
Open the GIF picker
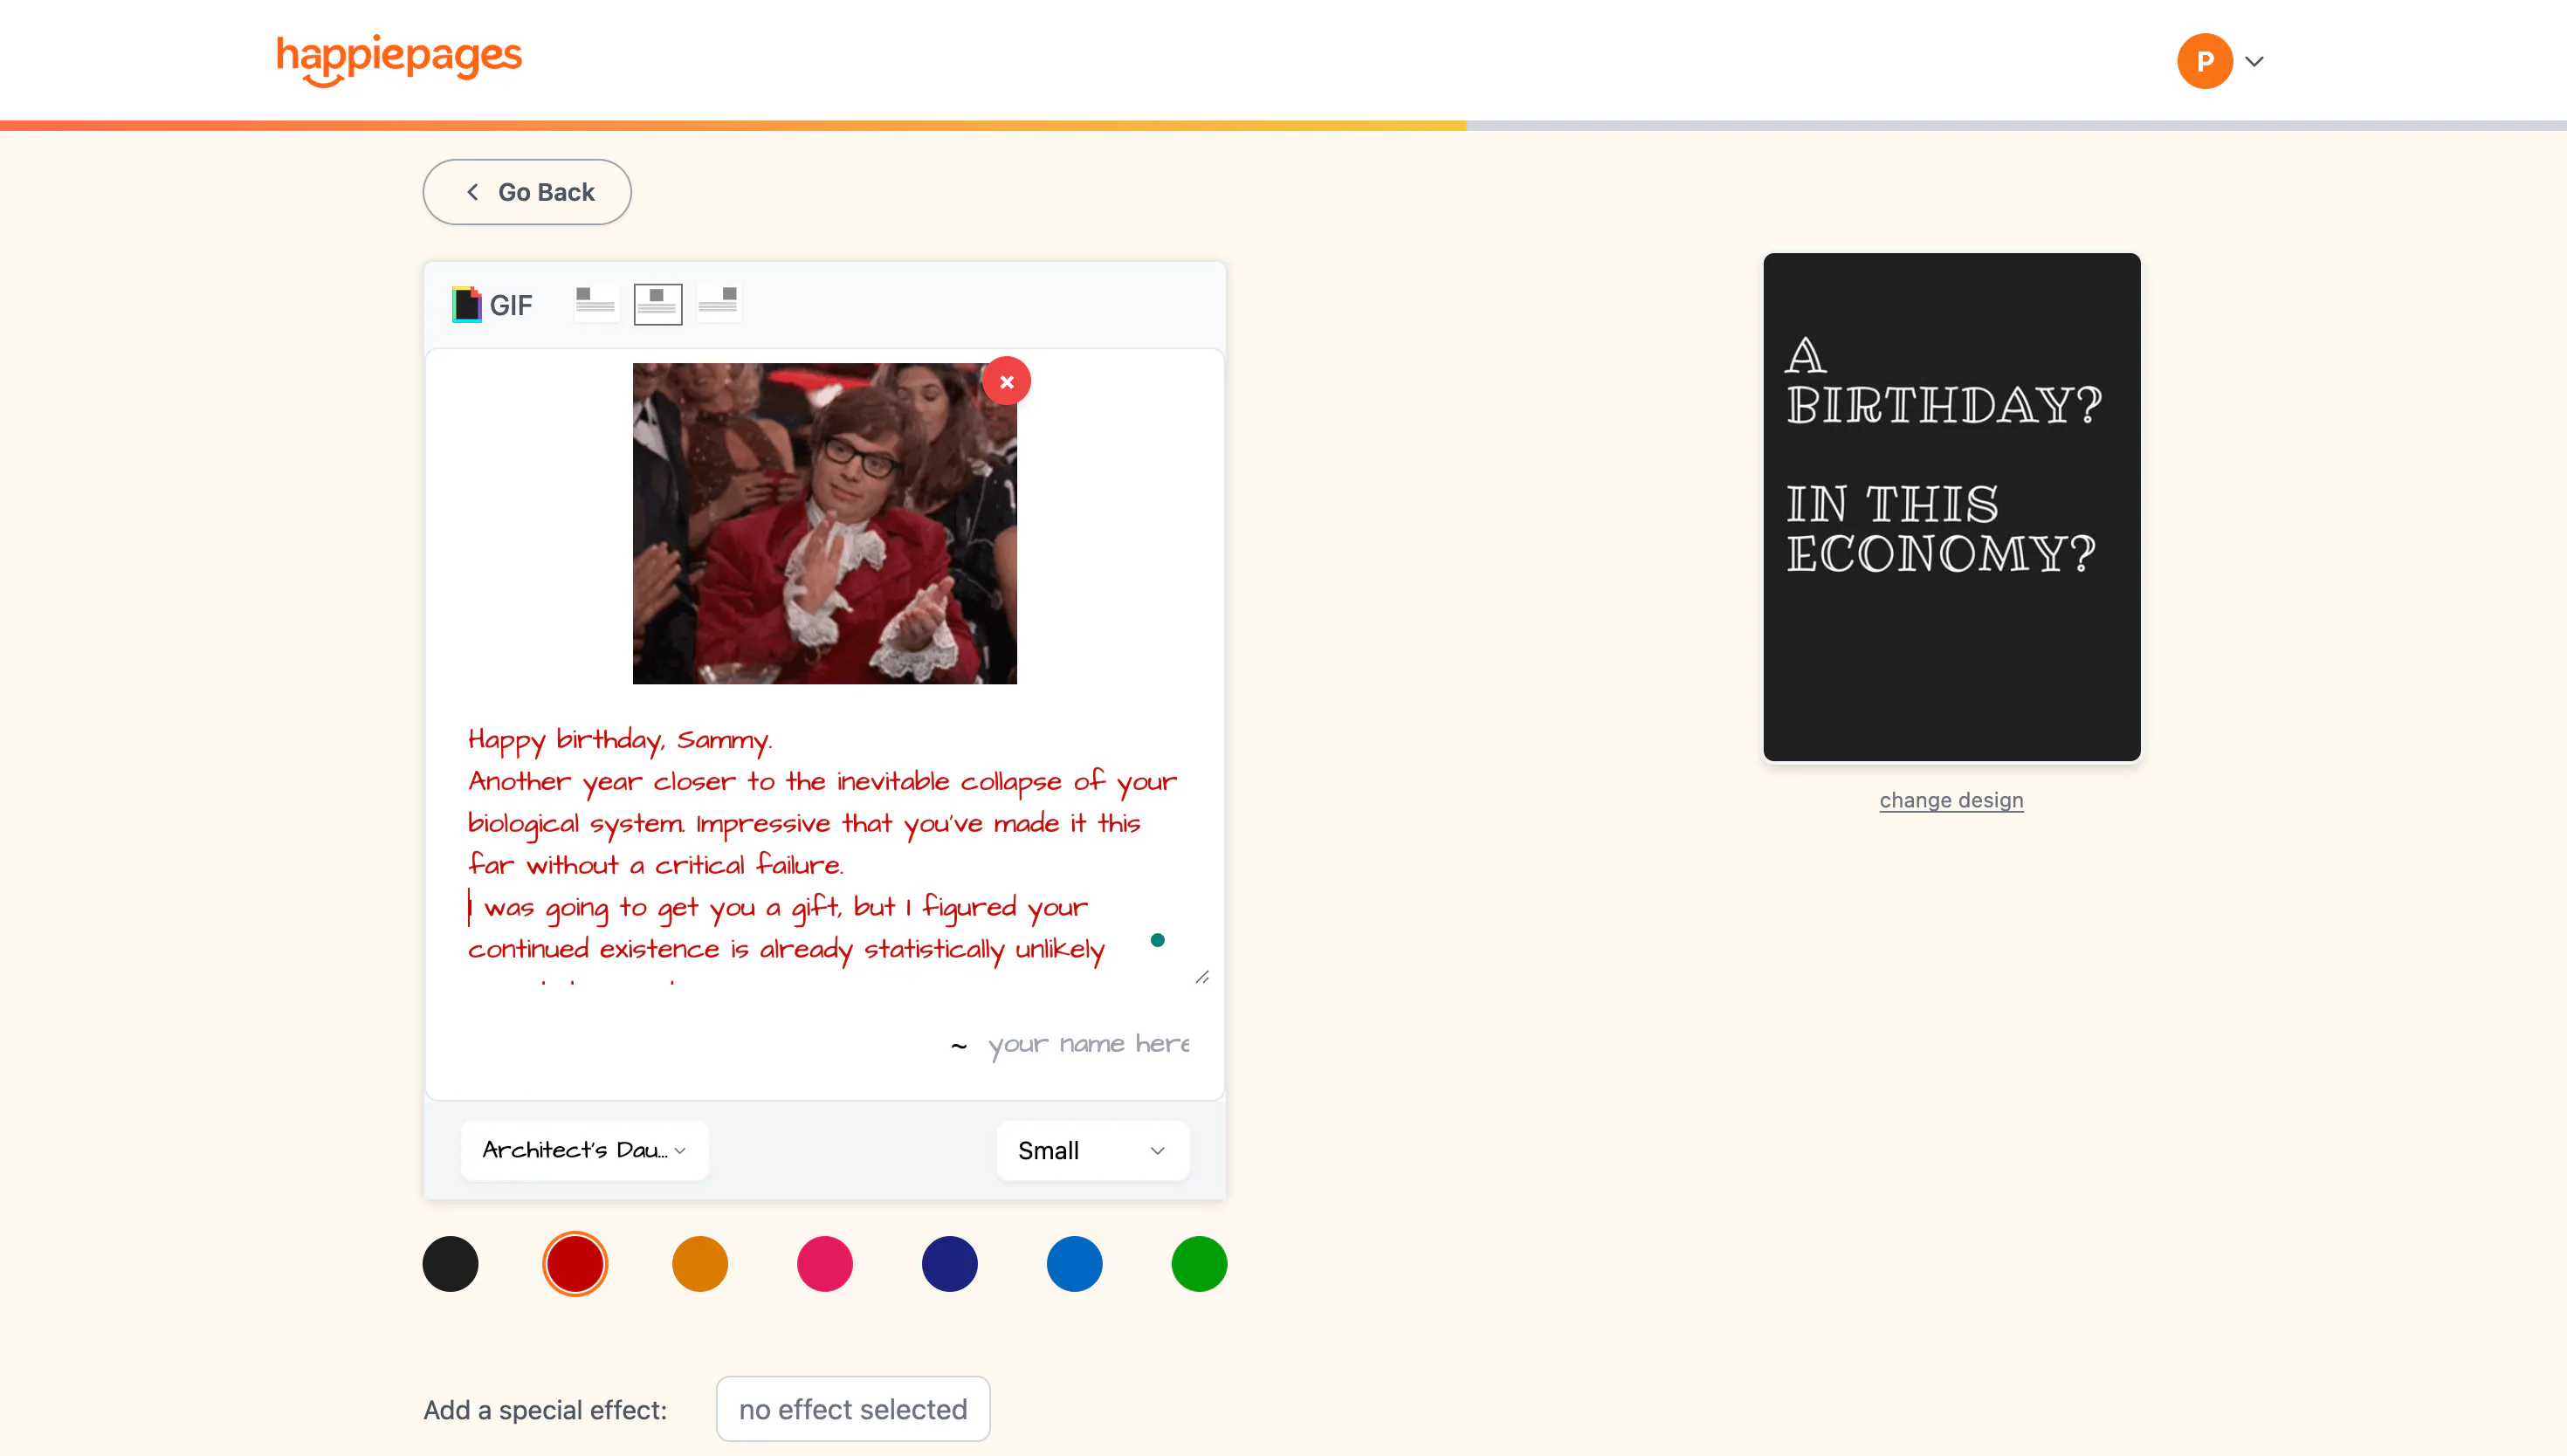pyautogui.click(x=492, y=305)
